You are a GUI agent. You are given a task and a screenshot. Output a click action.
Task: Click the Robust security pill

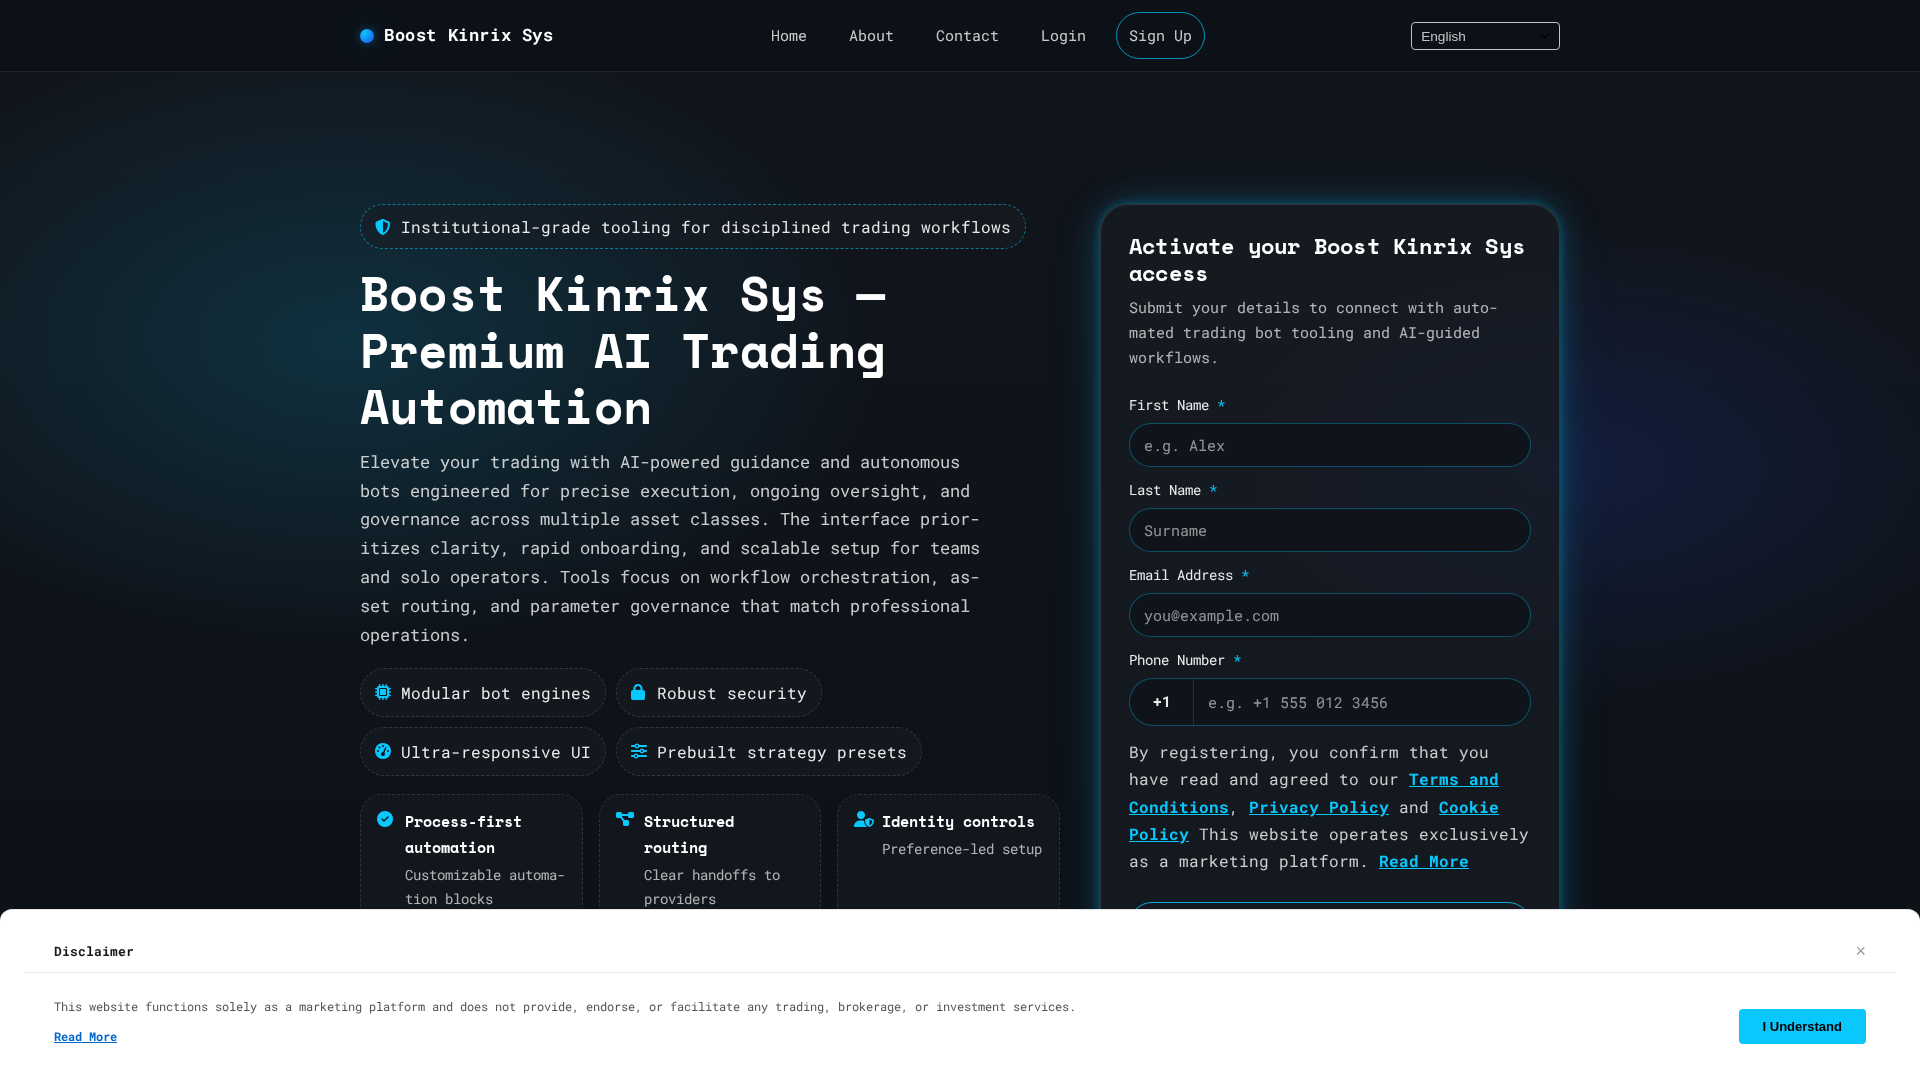719,693
